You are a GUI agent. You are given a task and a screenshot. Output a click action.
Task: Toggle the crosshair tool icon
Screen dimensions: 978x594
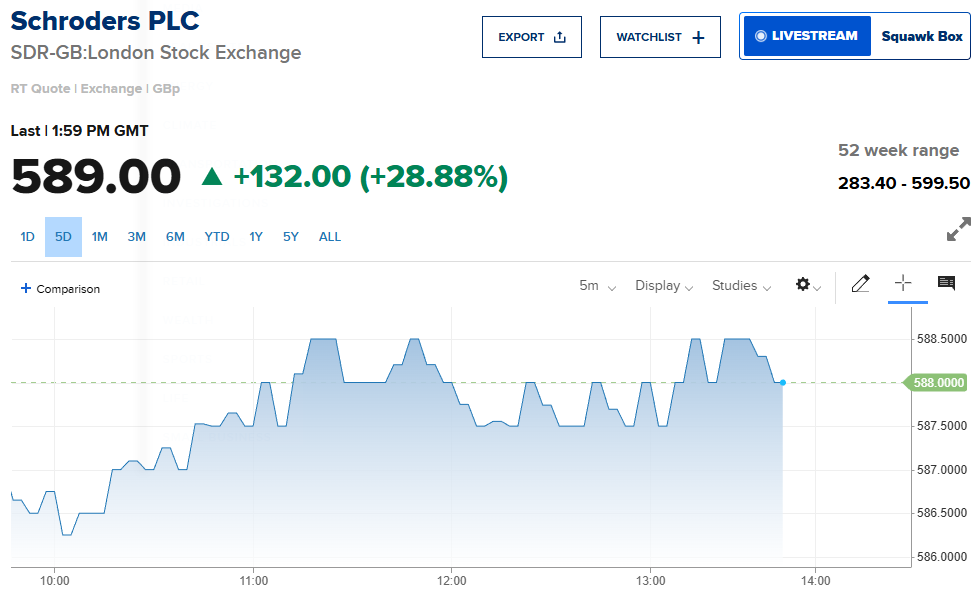[903, 284]
